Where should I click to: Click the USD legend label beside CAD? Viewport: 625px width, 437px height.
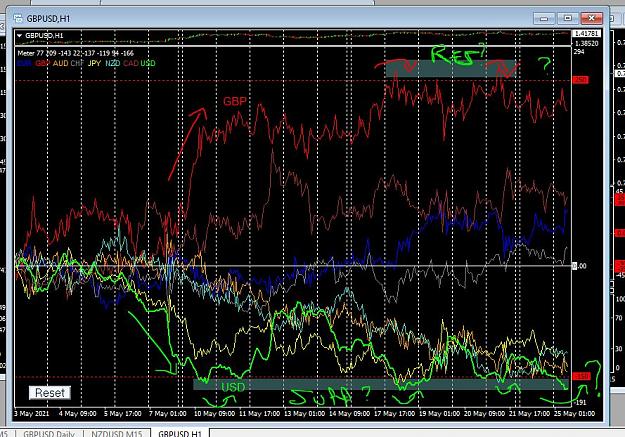[x=147, y=63]
